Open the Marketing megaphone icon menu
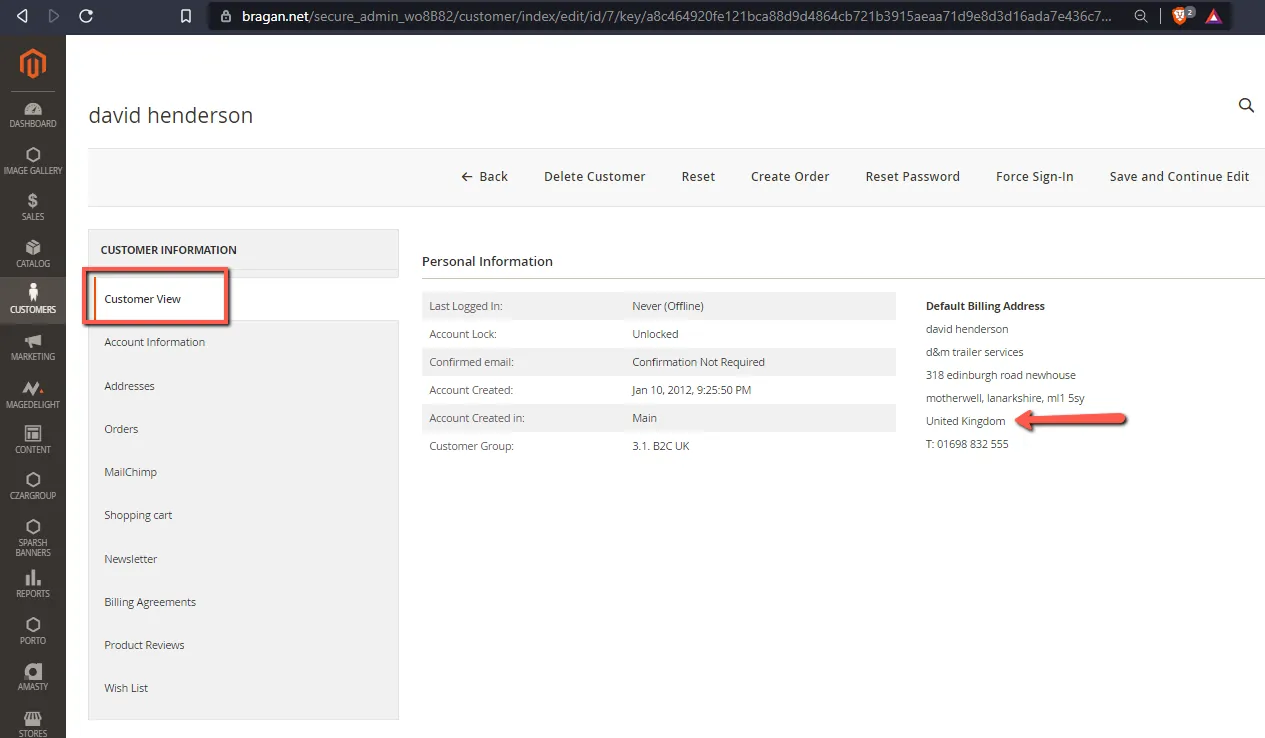The width and height of the screenshot is (1265, 738). click(x=33, y=347)
